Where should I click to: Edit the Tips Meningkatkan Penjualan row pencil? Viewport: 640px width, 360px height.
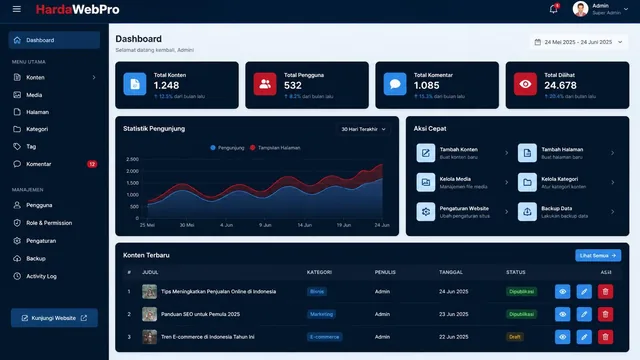point(584,291)
